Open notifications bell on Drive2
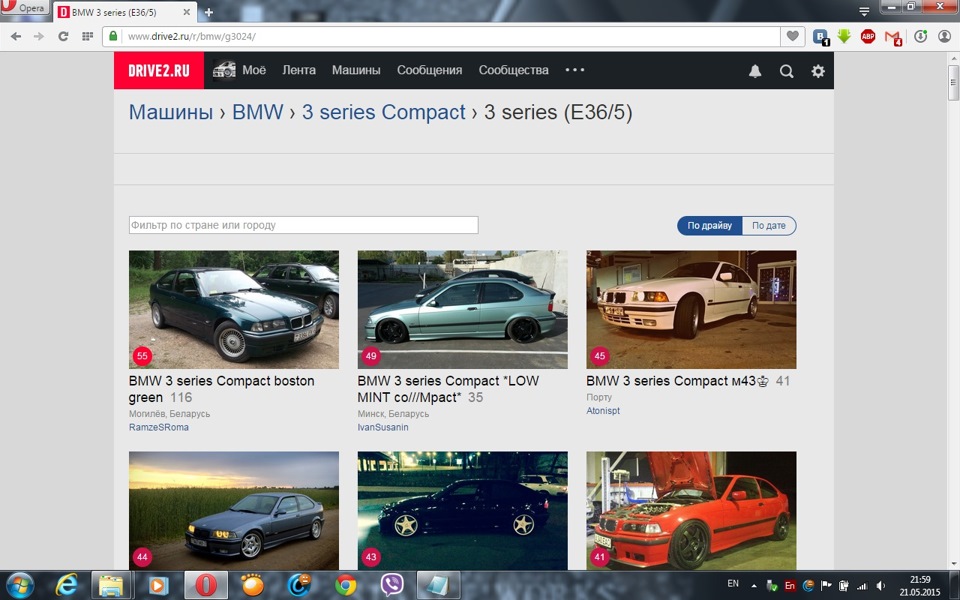Screen dimensions: 960x600 756,71
